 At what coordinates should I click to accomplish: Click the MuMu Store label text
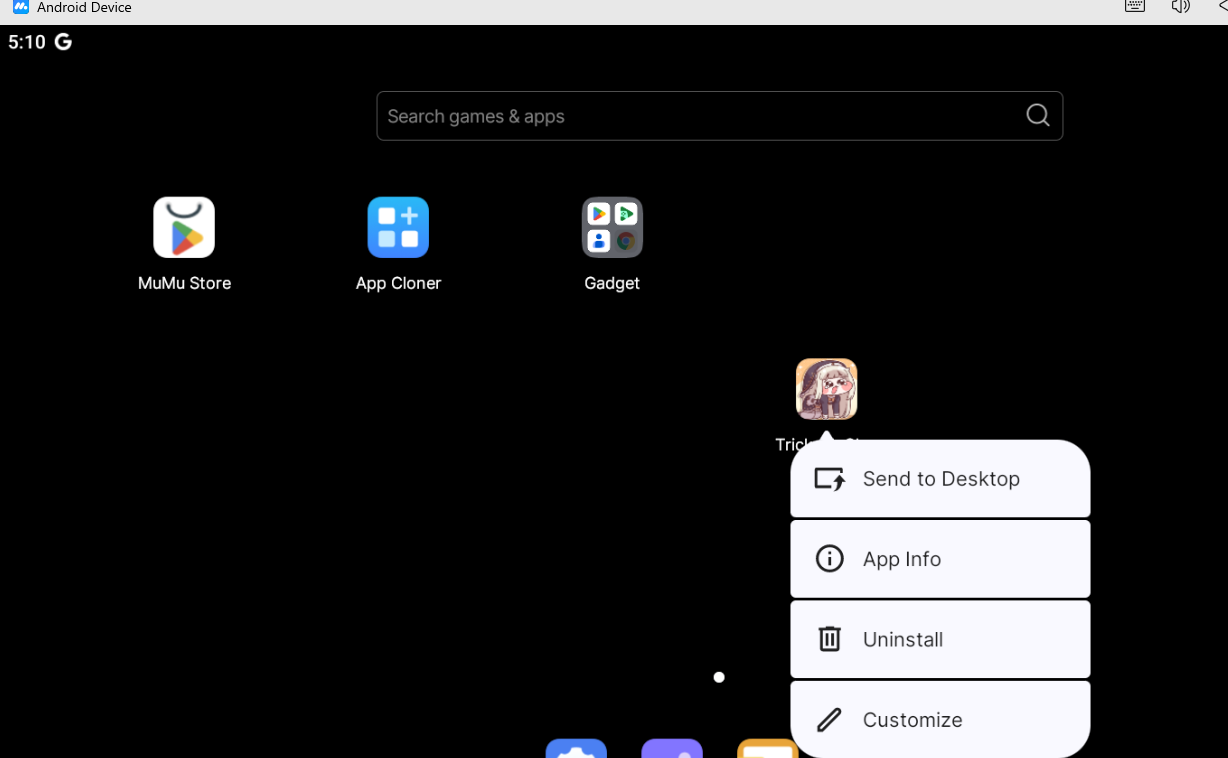point(184,283)
